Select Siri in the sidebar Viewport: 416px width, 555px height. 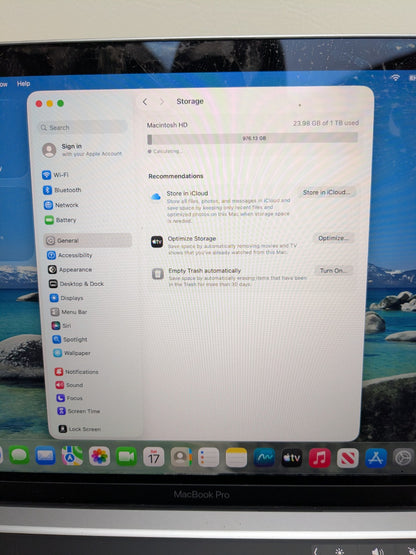pyautogui.click(x=62, y=326)
